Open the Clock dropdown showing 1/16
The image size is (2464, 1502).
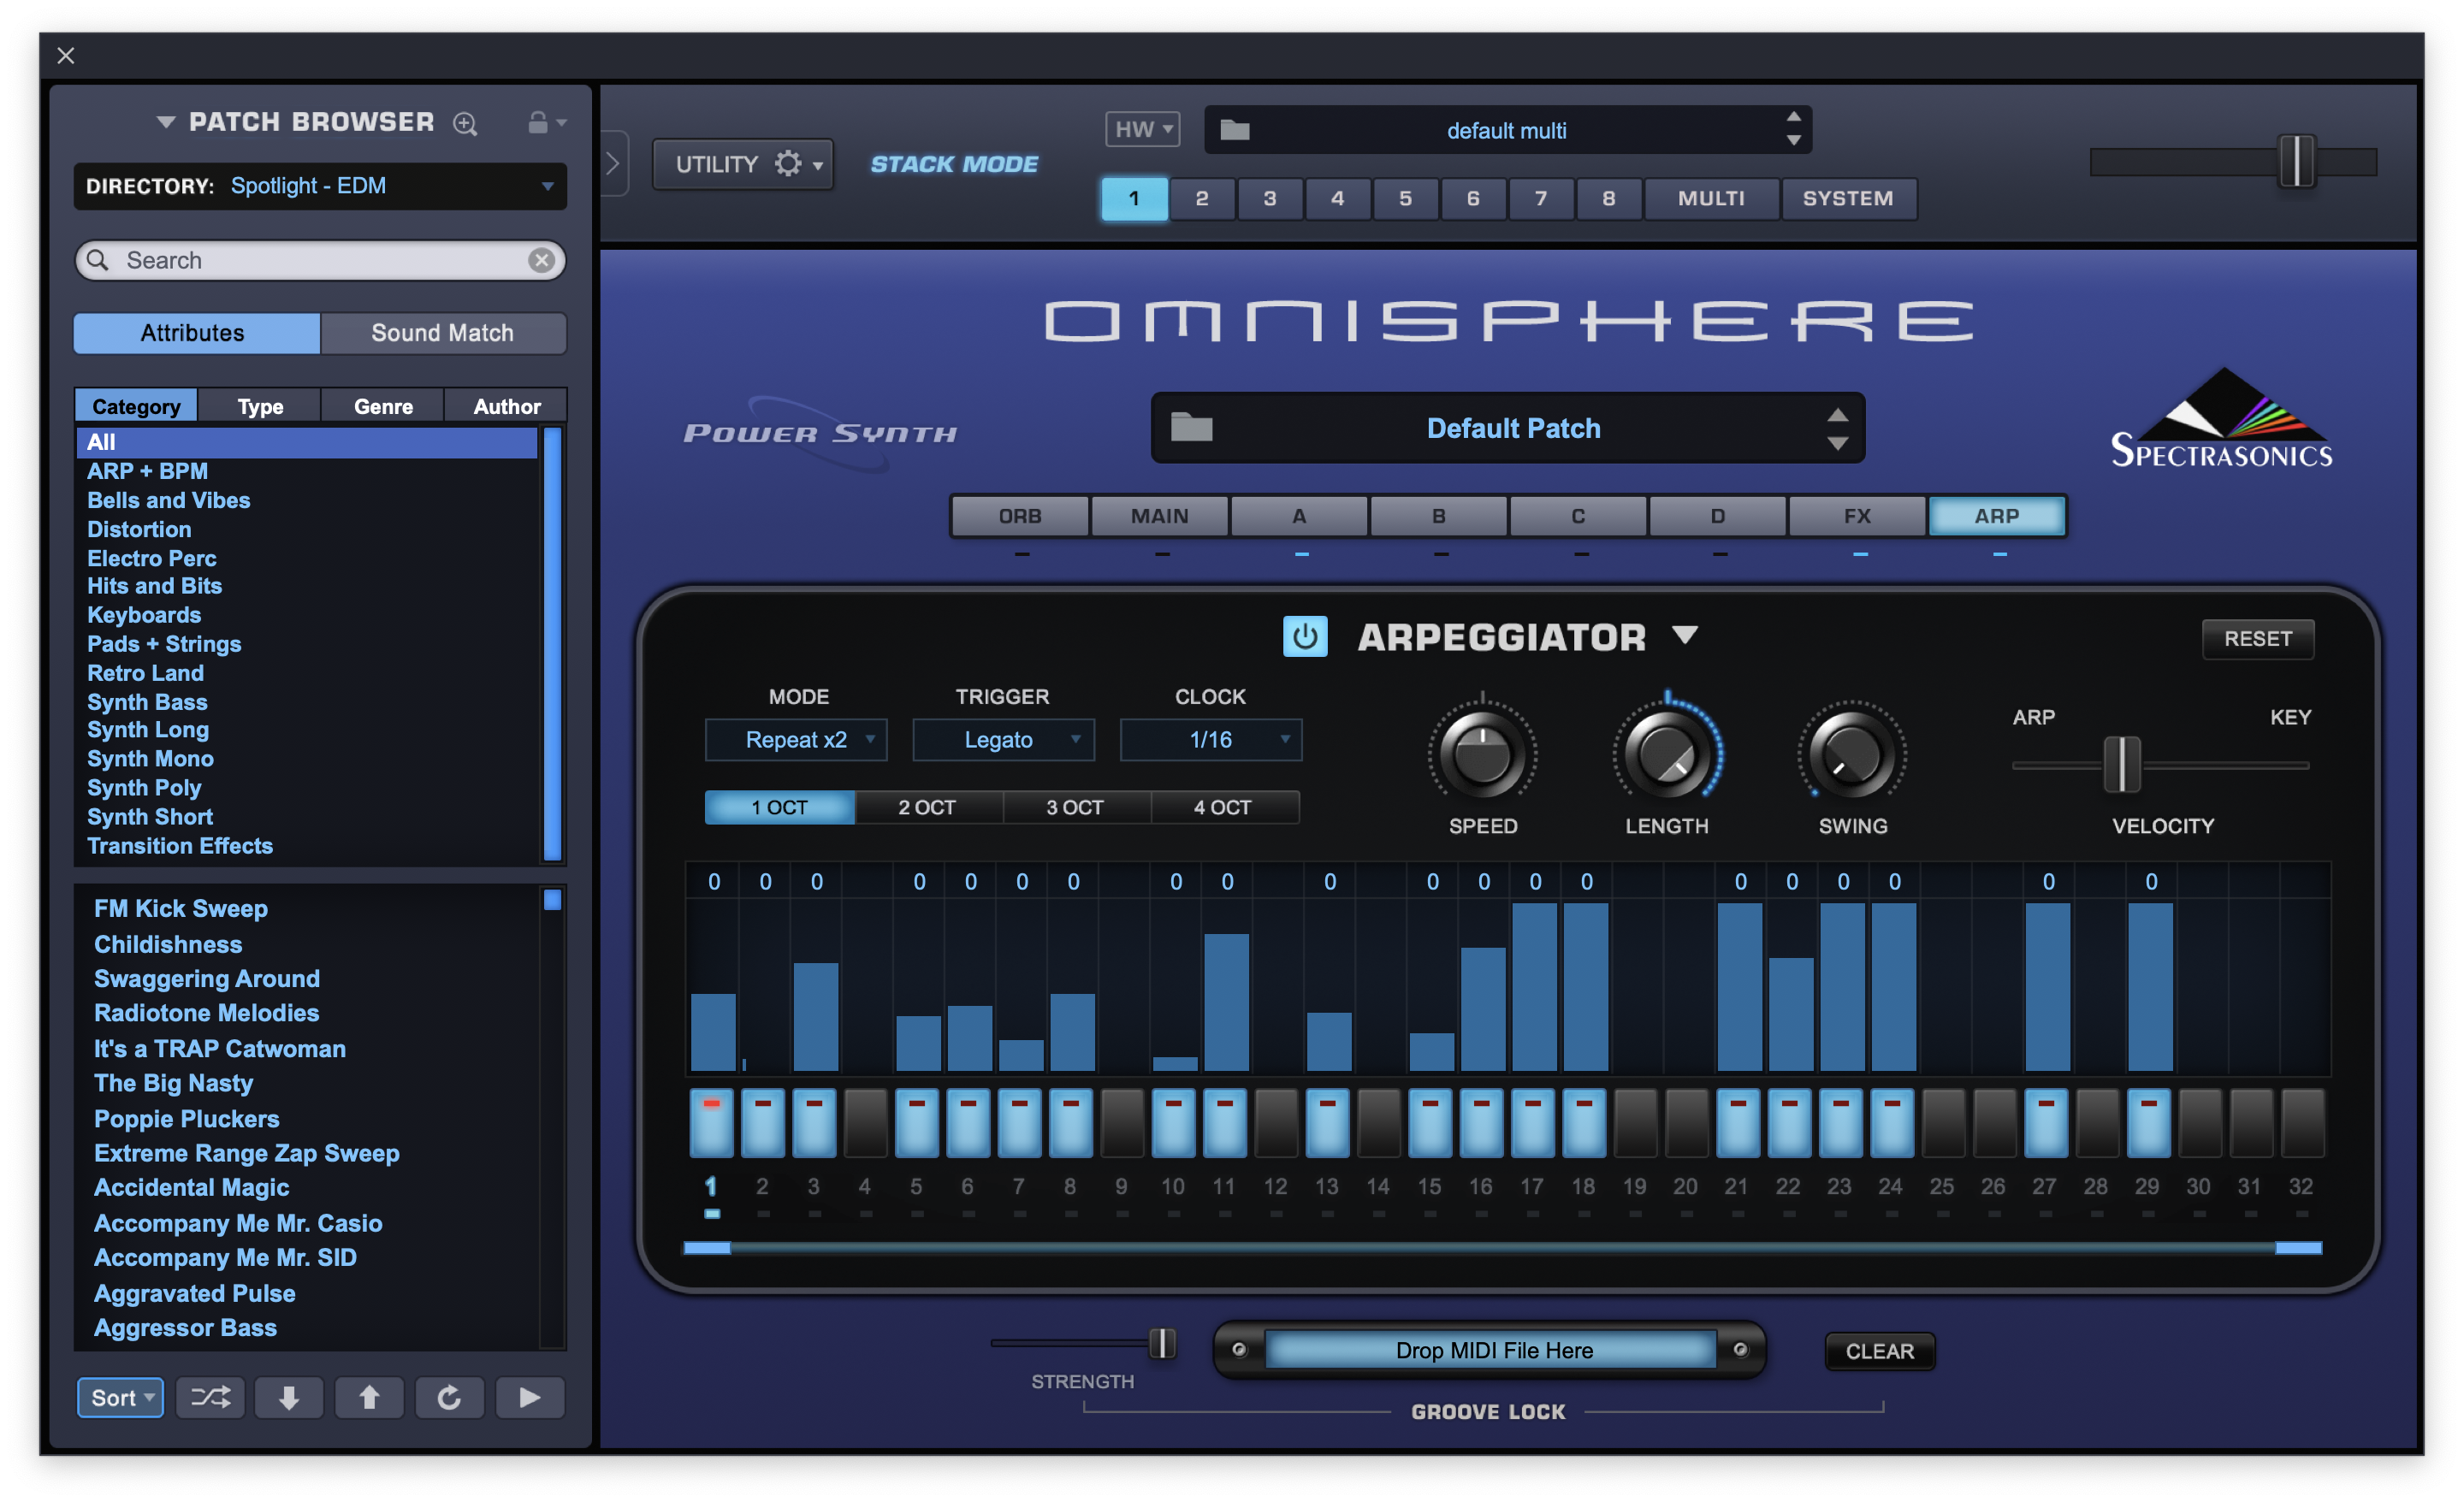(x=1210, y=740)
